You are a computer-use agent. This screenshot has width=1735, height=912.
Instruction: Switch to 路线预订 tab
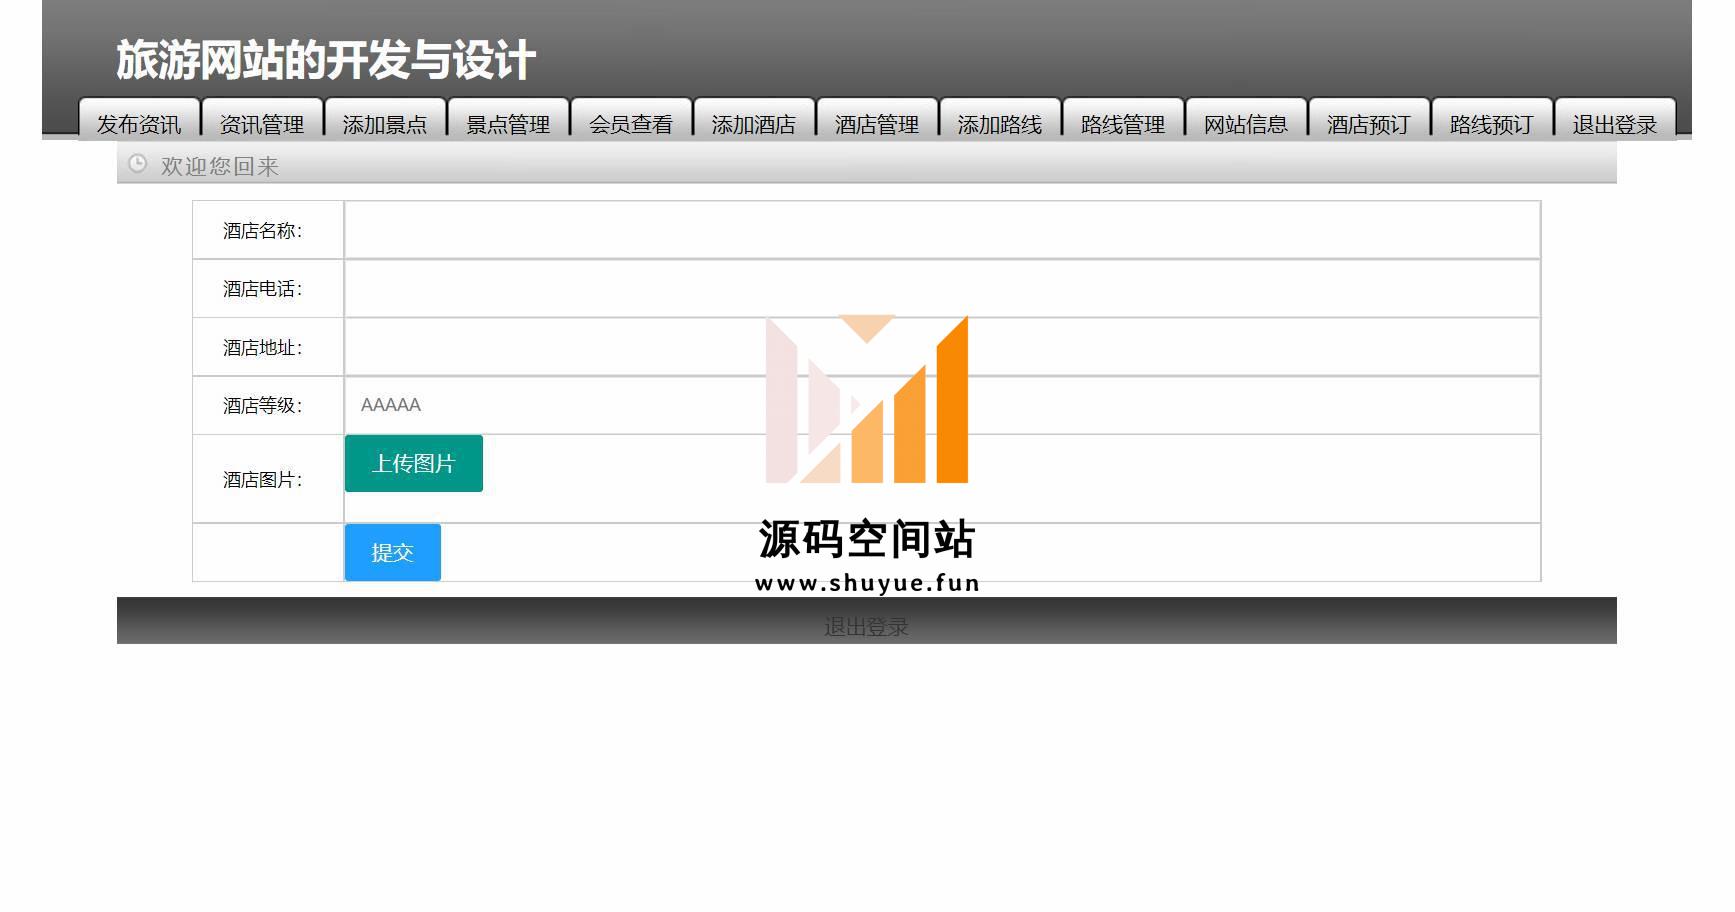tap(1493, 120)
